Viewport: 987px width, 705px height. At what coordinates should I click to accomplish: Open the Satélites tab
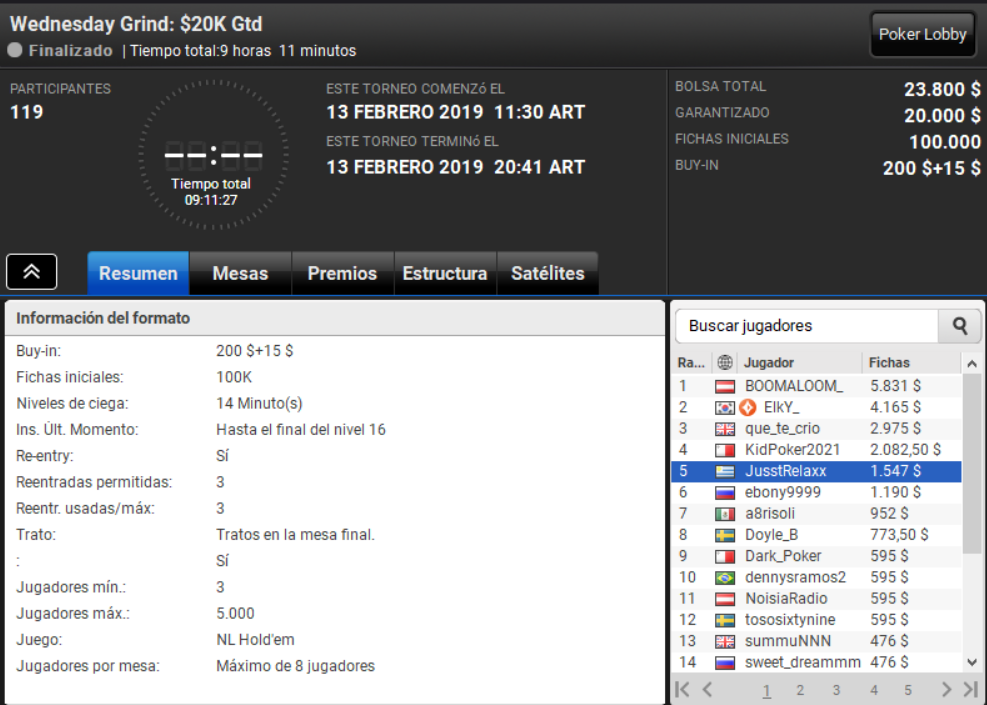[548, 273]
